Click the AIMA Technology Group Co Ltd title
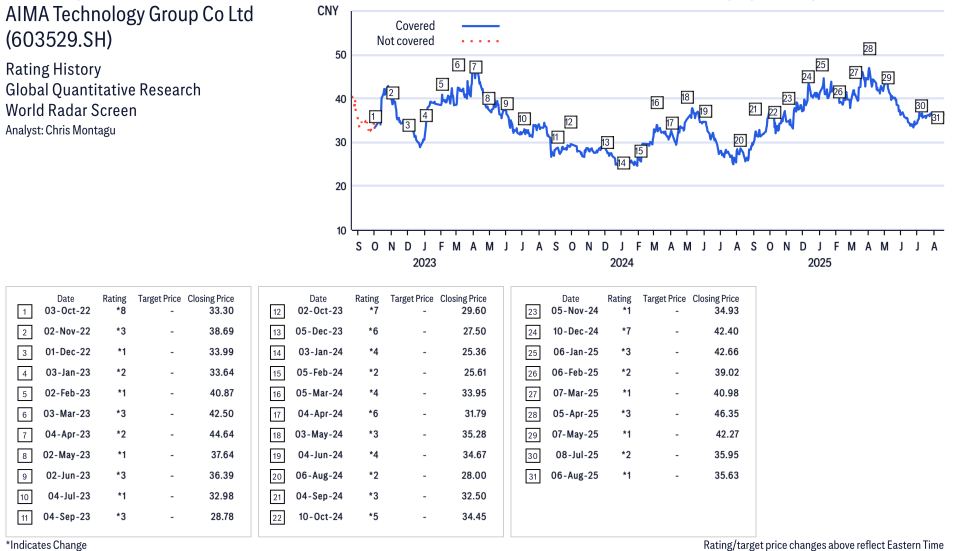Viewport: 955px width, 551px height. click(130, 14)
